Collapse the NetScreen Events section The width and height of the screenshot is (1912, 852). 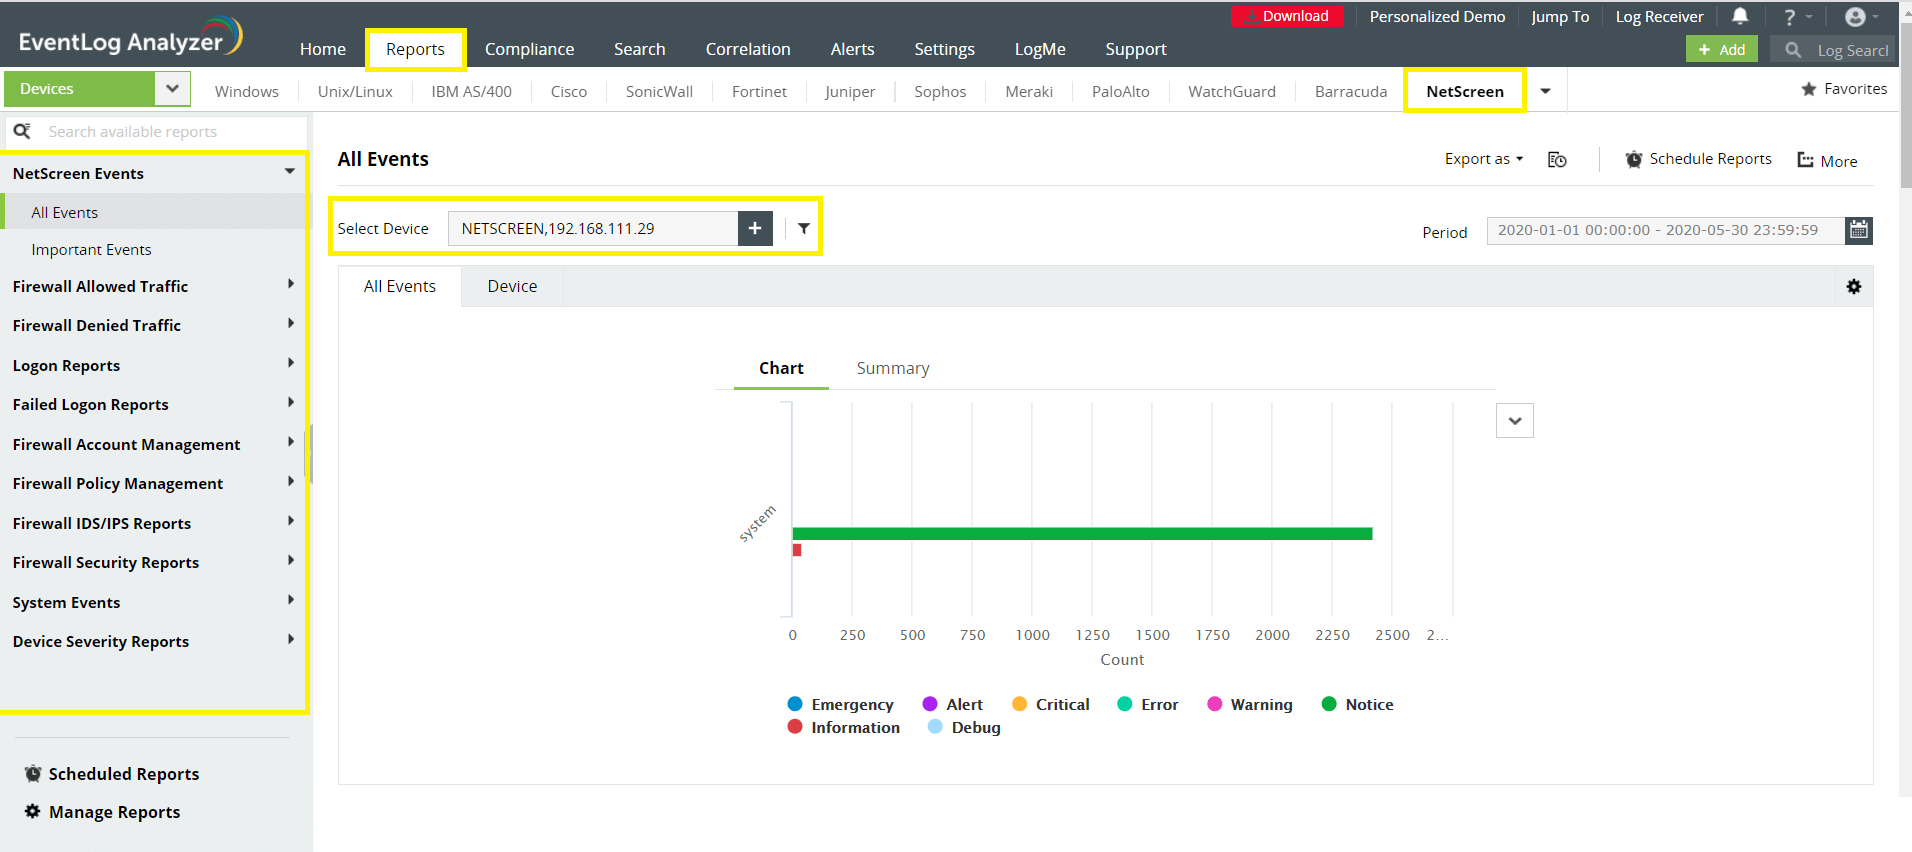click(x=290, y=172)
